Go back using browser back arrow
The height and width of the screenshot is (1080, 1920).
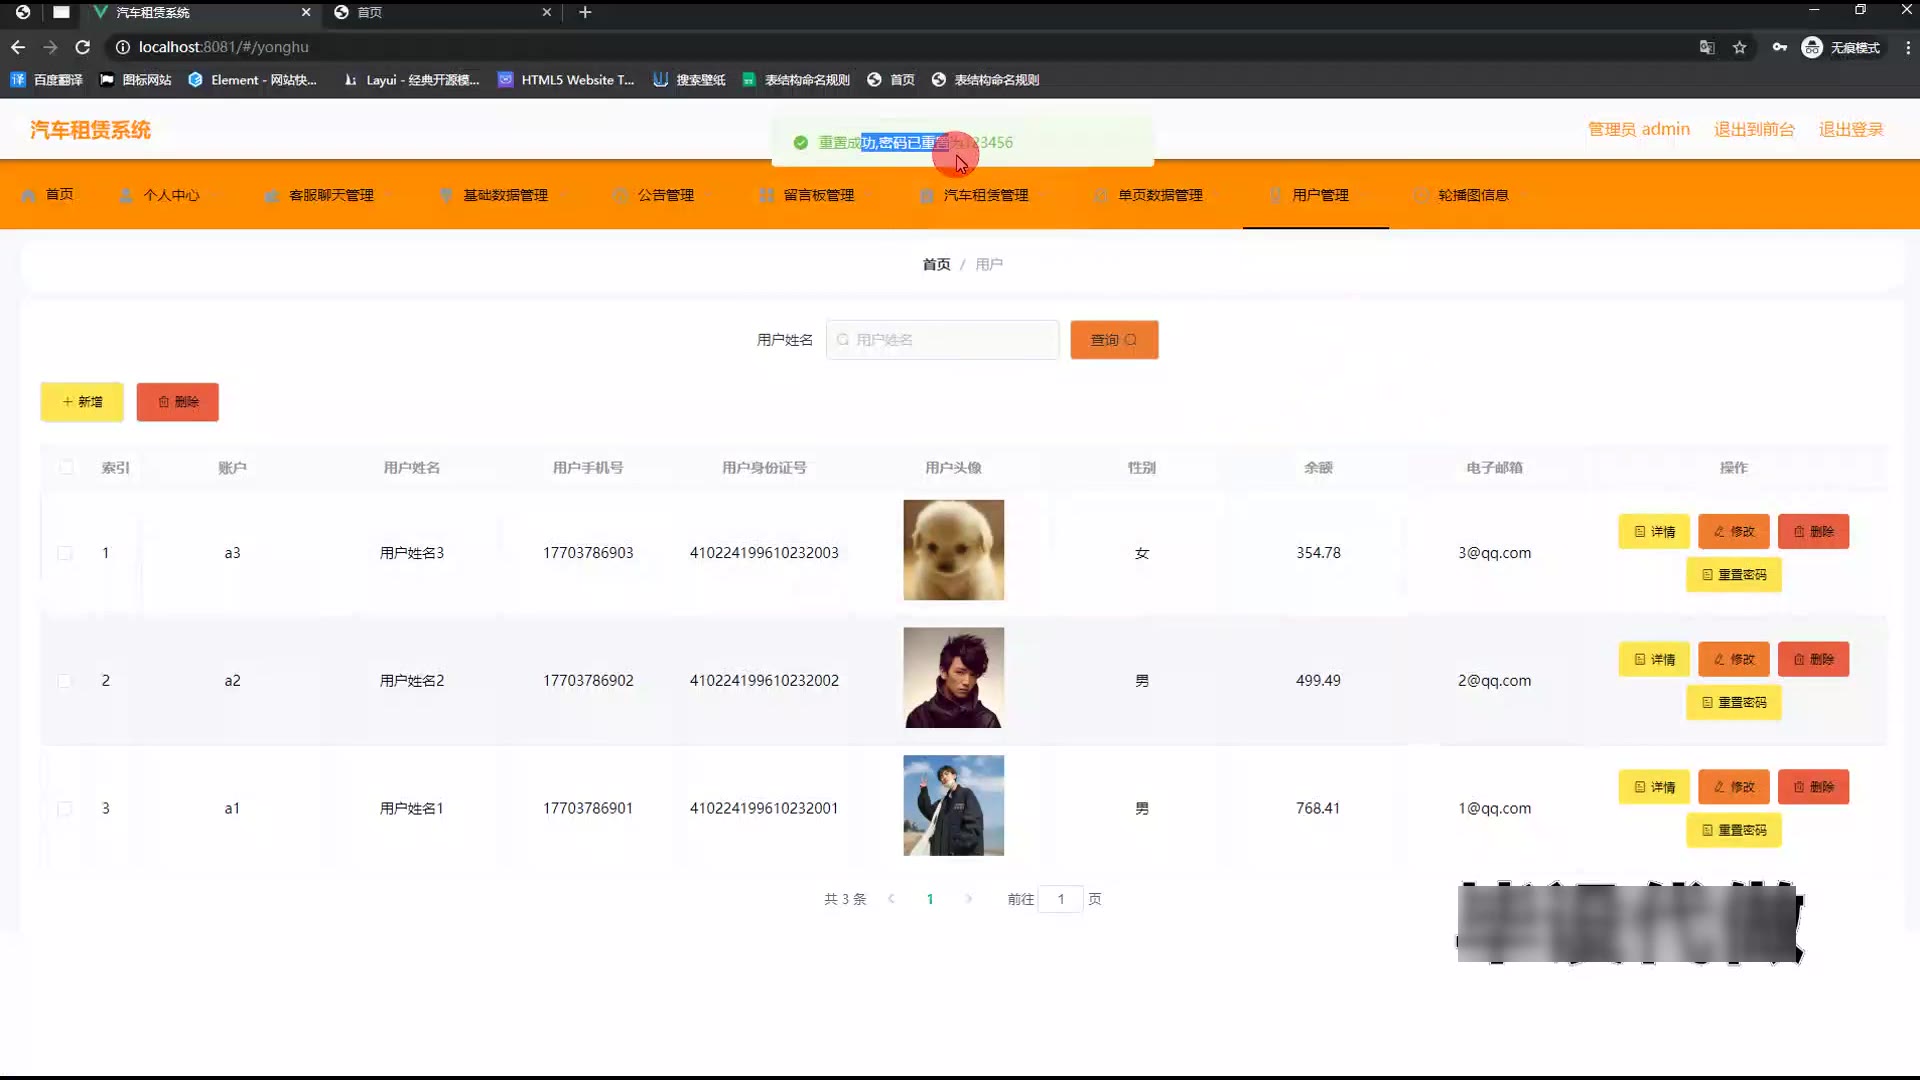click(x=18, y=47)
